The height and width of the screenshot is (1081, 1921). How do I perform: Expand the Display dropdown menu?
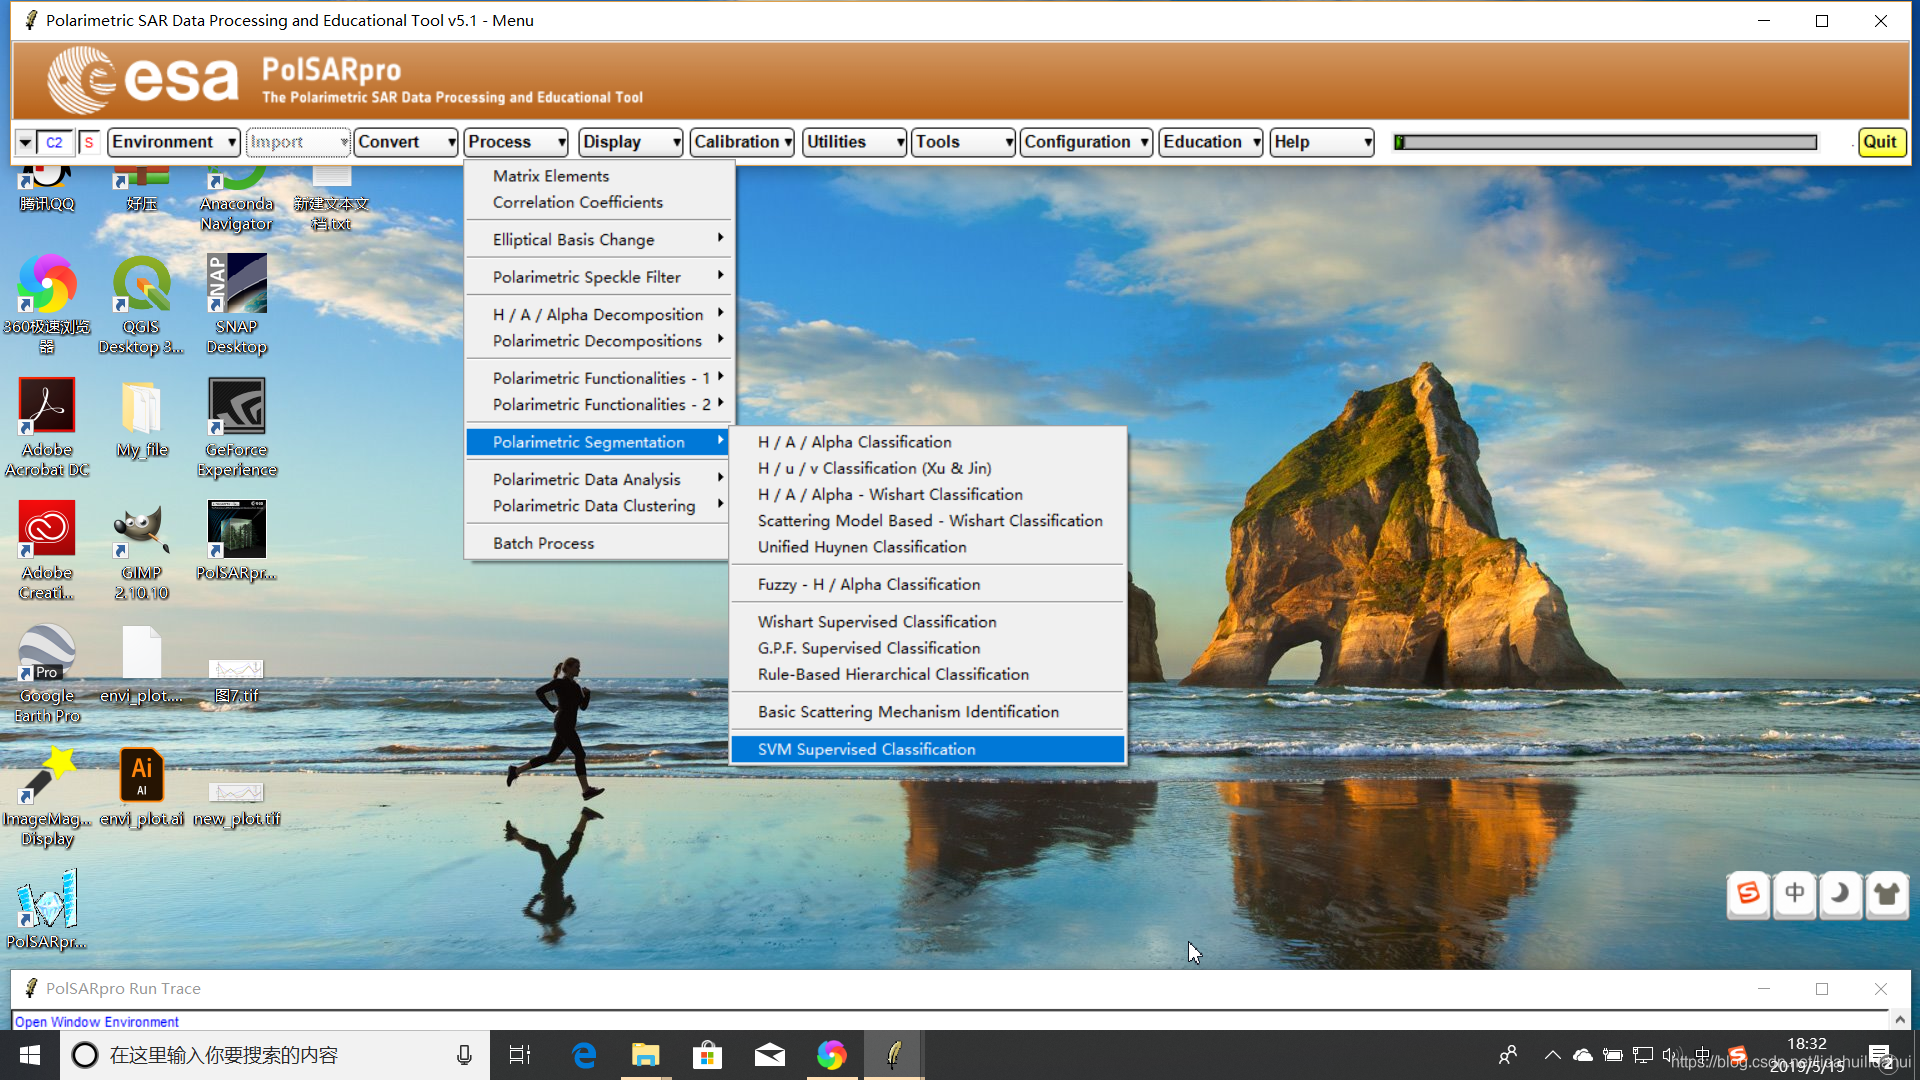point(629,141)
